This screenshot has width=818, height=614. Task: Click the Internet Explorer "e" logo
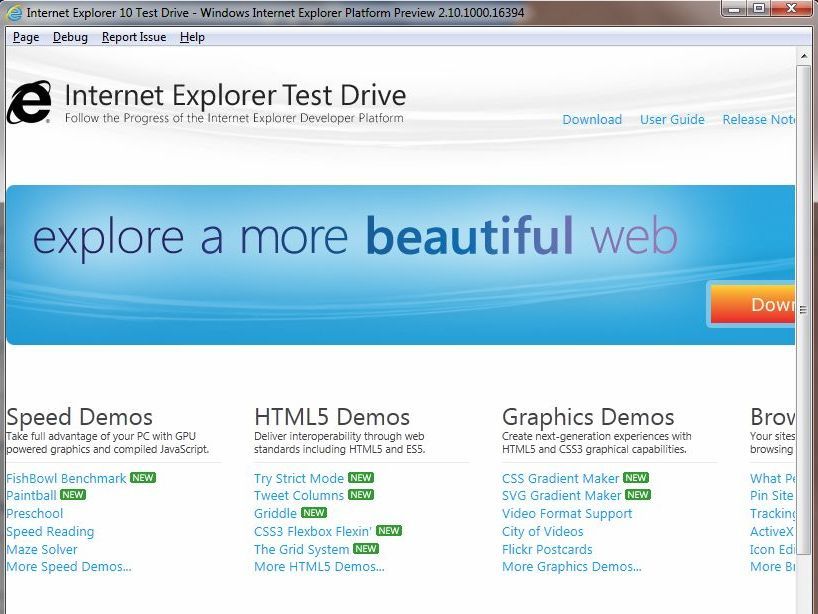point(28,101)
